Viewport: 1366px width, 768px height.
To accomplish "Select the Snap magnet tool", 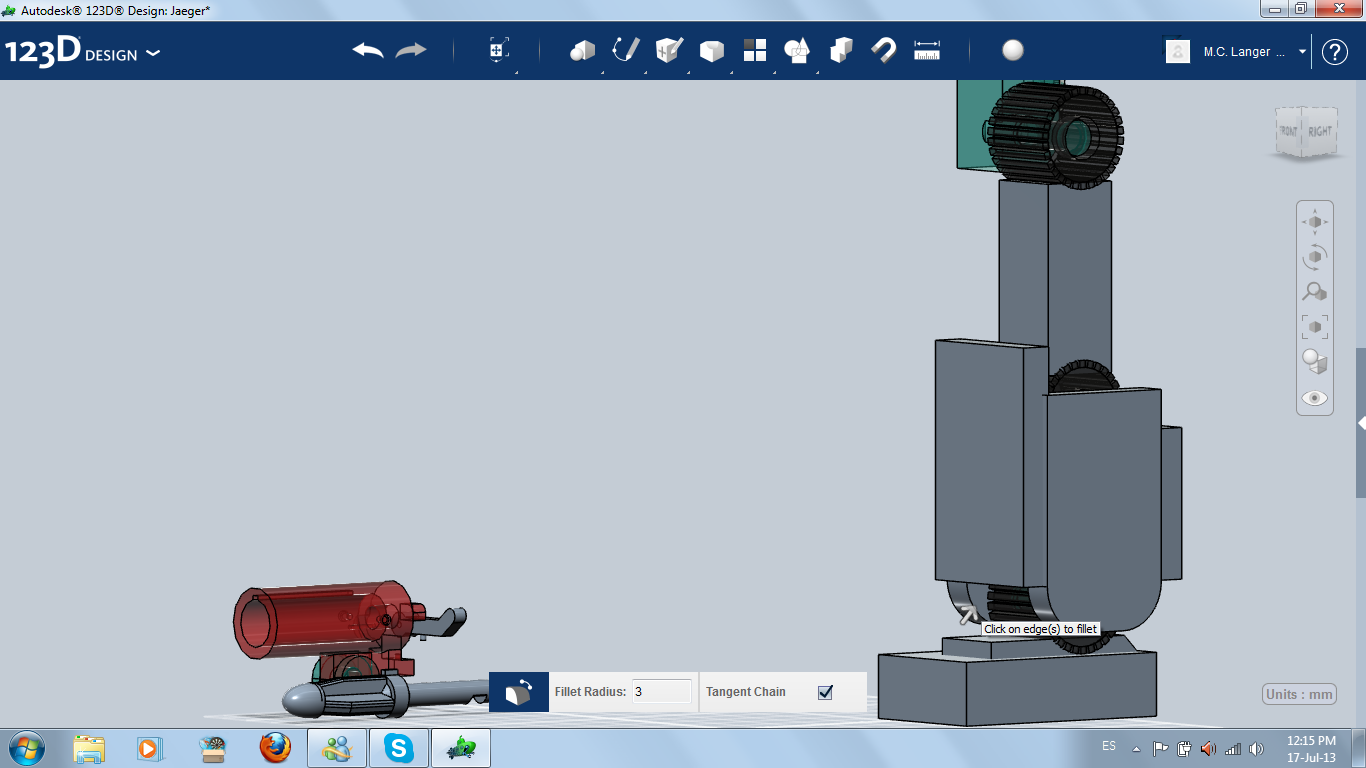I will pyautogui.click(x=884, y=50).
